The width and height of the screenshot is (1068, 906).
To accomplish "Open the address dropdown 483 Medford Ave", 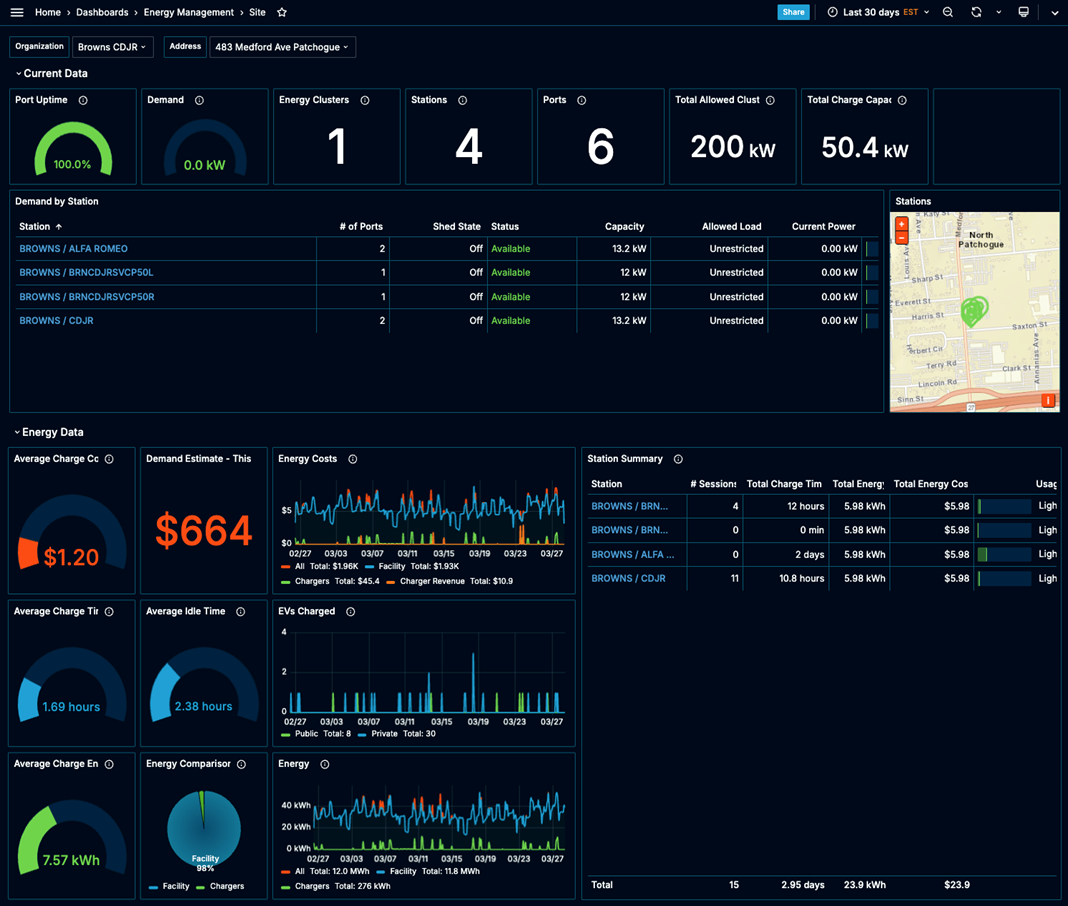I will [281, 47].
